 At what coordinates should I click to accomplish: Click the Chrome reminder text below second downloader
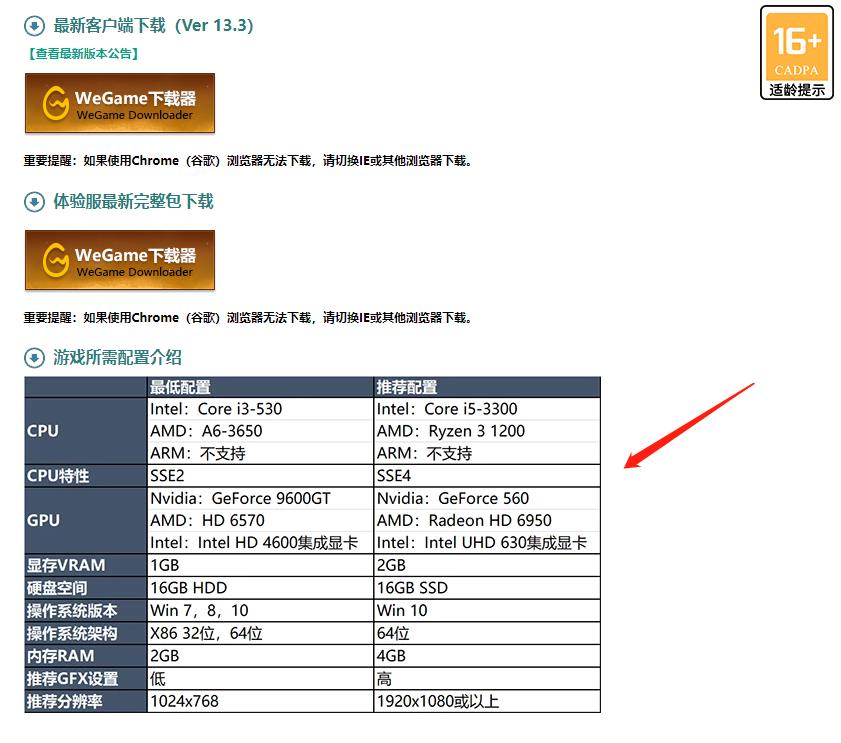(248, 318)
